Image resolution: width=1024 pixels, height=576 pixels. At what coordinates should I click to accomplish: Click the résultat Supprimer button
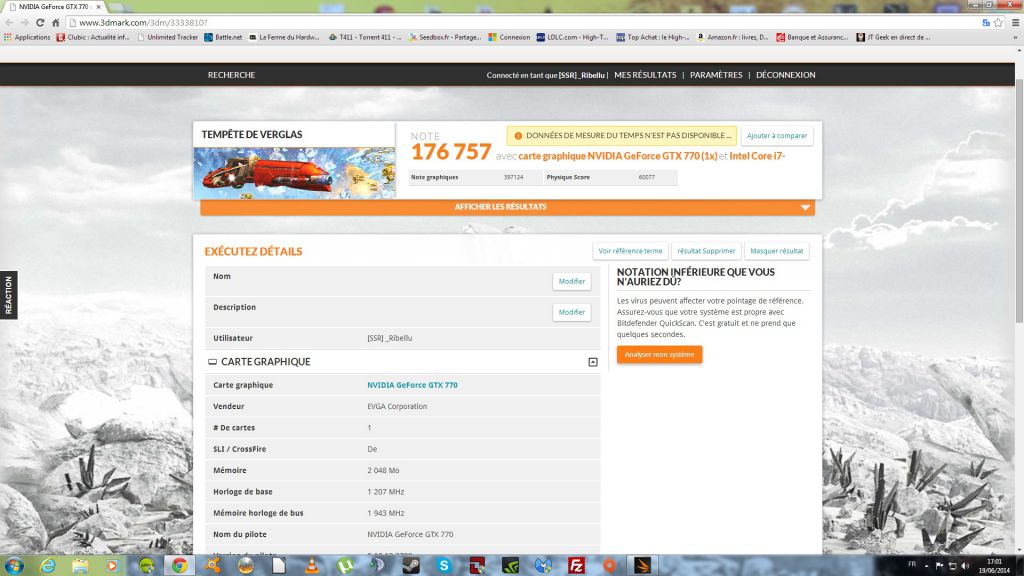point(706,251)
